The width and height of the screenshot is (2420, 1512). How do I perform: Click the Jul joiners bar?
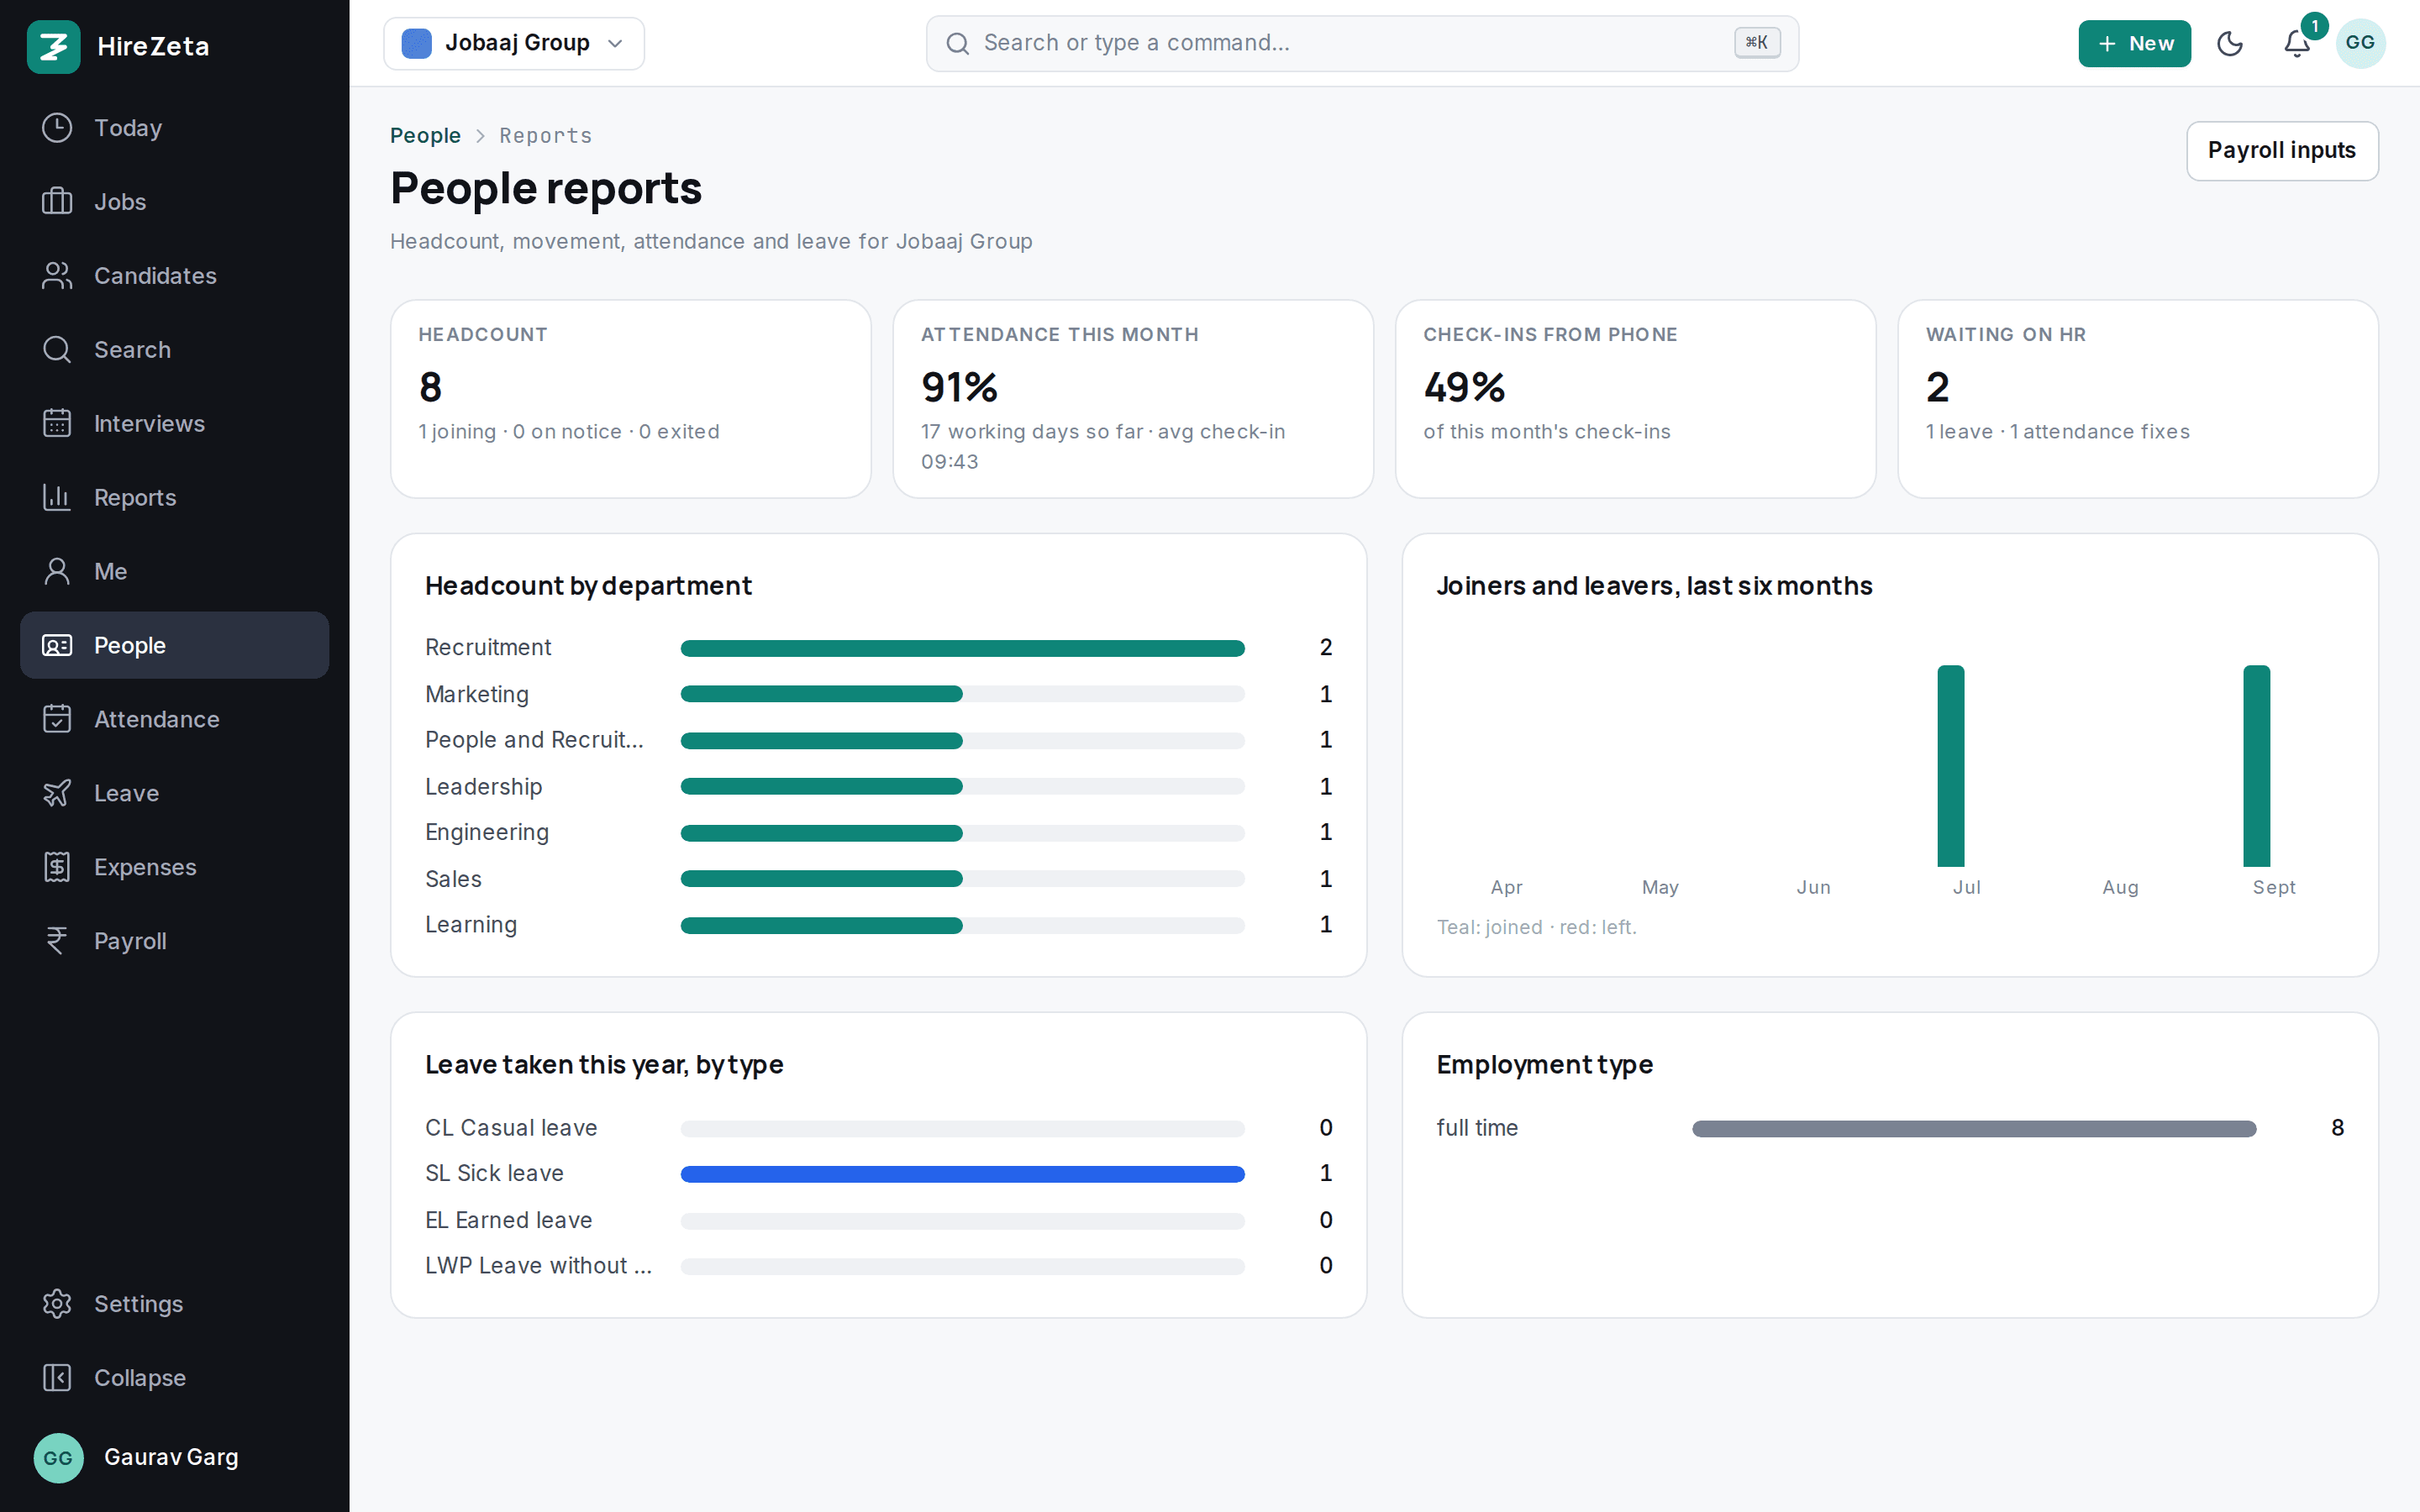click(1951, 766)
